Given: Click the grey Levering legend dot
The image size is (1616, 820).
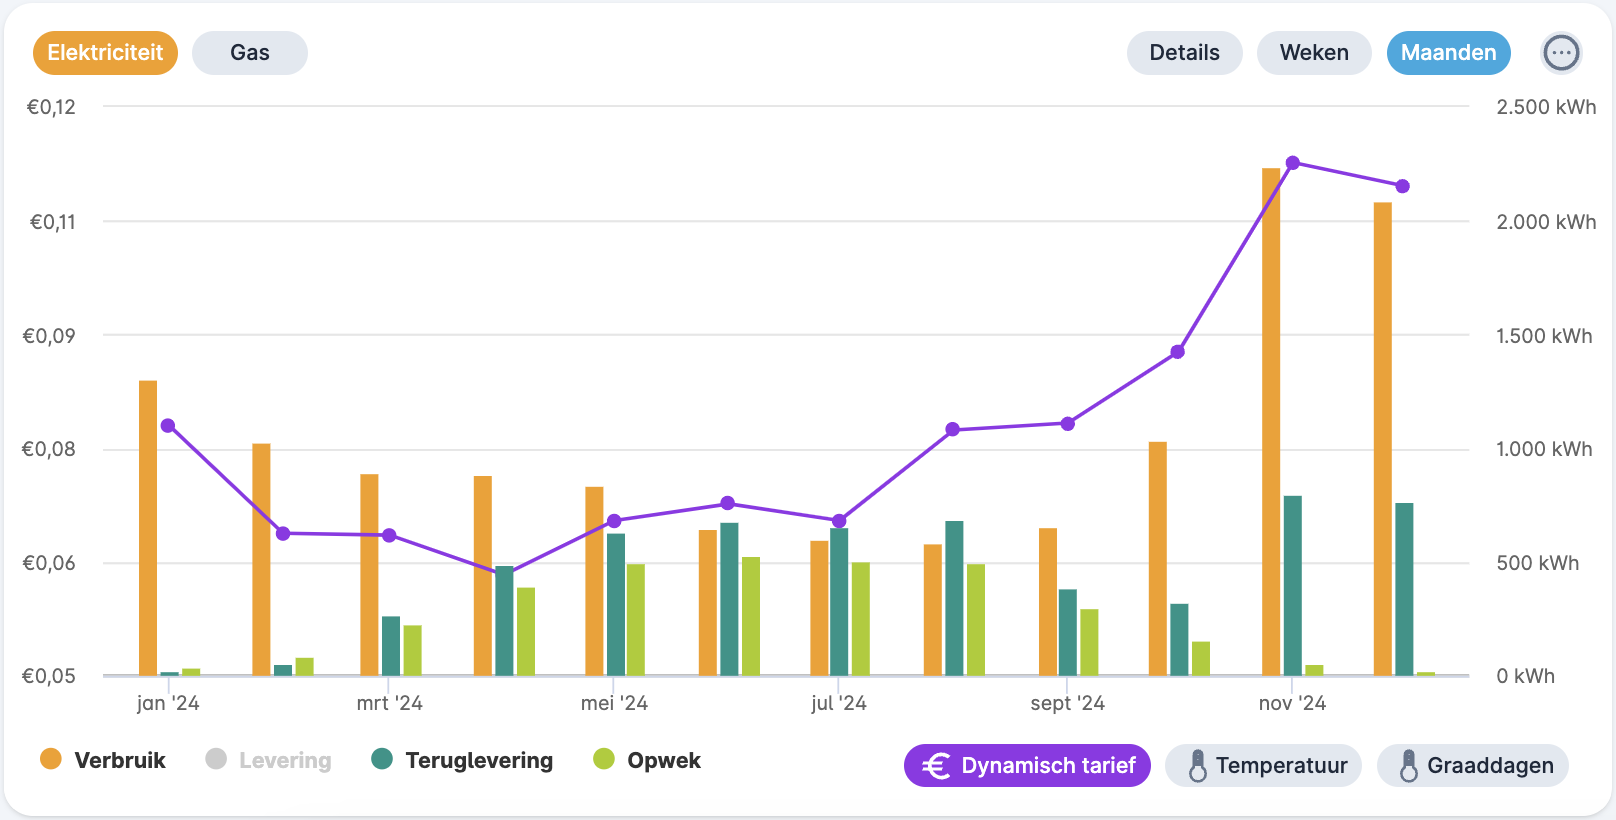Looking at the screenshot, I should click(216, 759).
